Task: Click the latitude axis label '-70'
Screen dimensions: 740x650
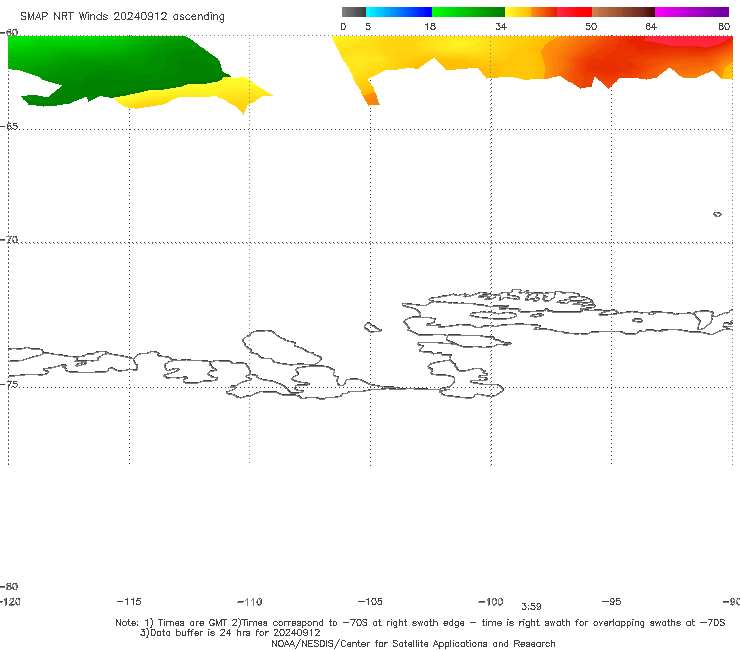Action: 9,239
